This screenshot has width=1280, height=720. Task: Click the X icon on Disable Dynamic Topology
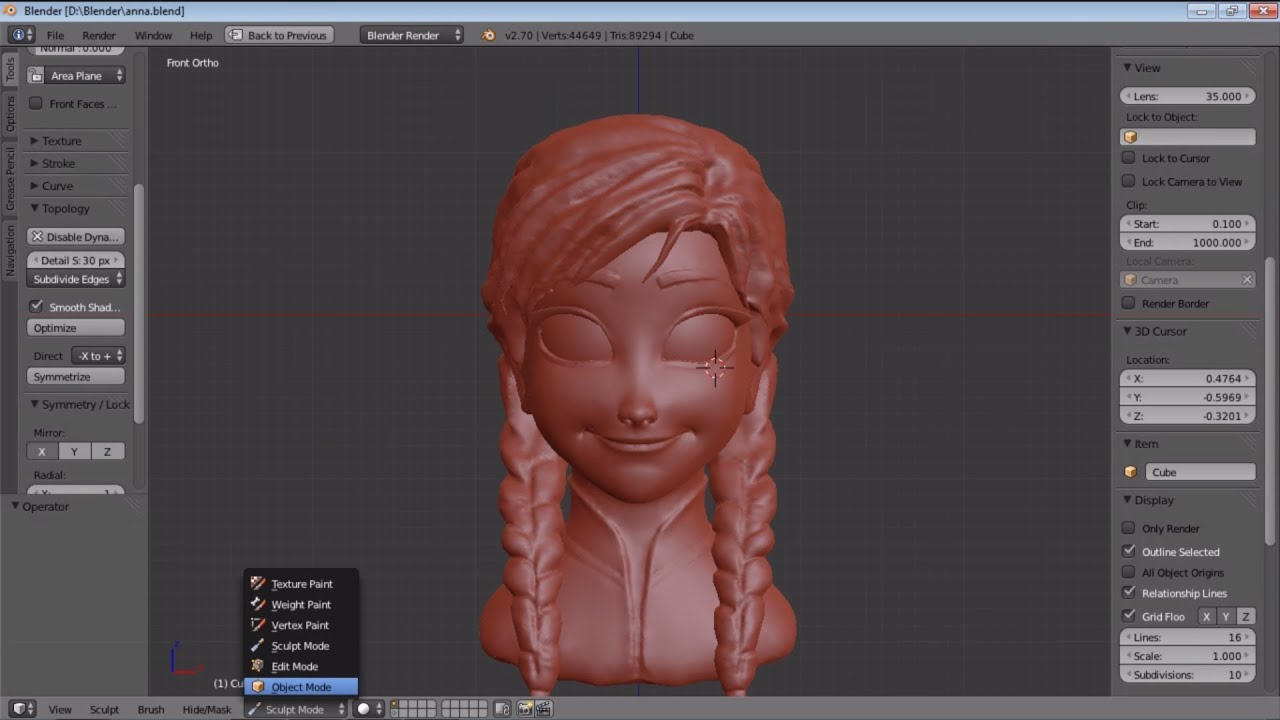pyautogui.click(x=37, y=237)
